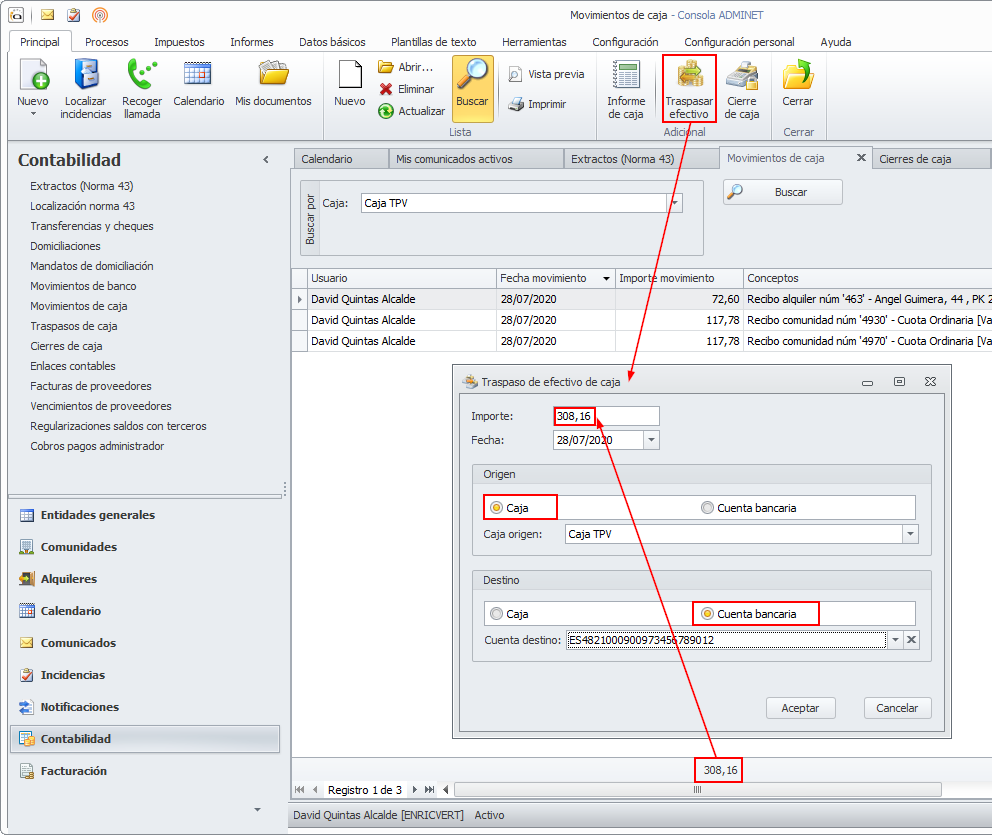Switch to the Cierres de caja tab

(914, 159)
